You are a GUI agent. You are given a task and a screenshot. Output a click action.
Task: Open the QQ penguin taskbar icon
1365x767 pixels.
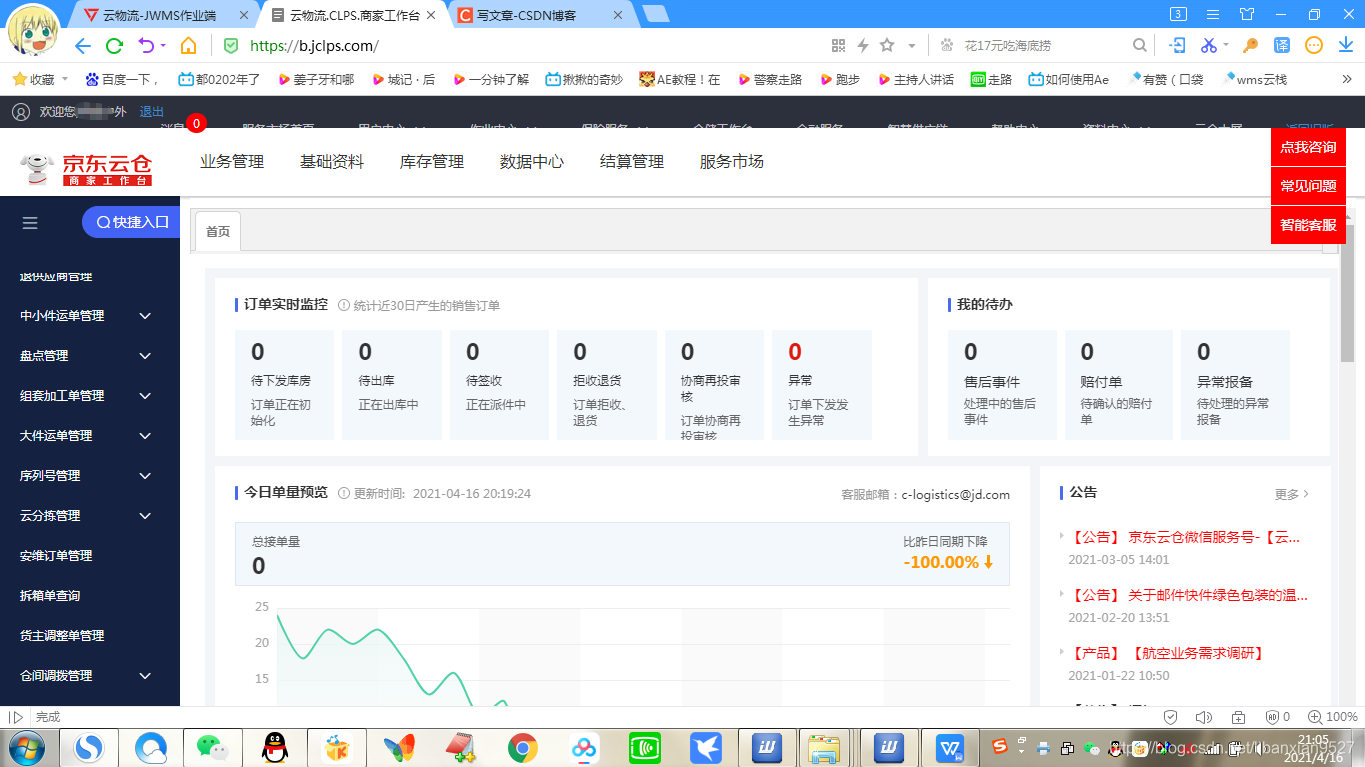(274, 747)
